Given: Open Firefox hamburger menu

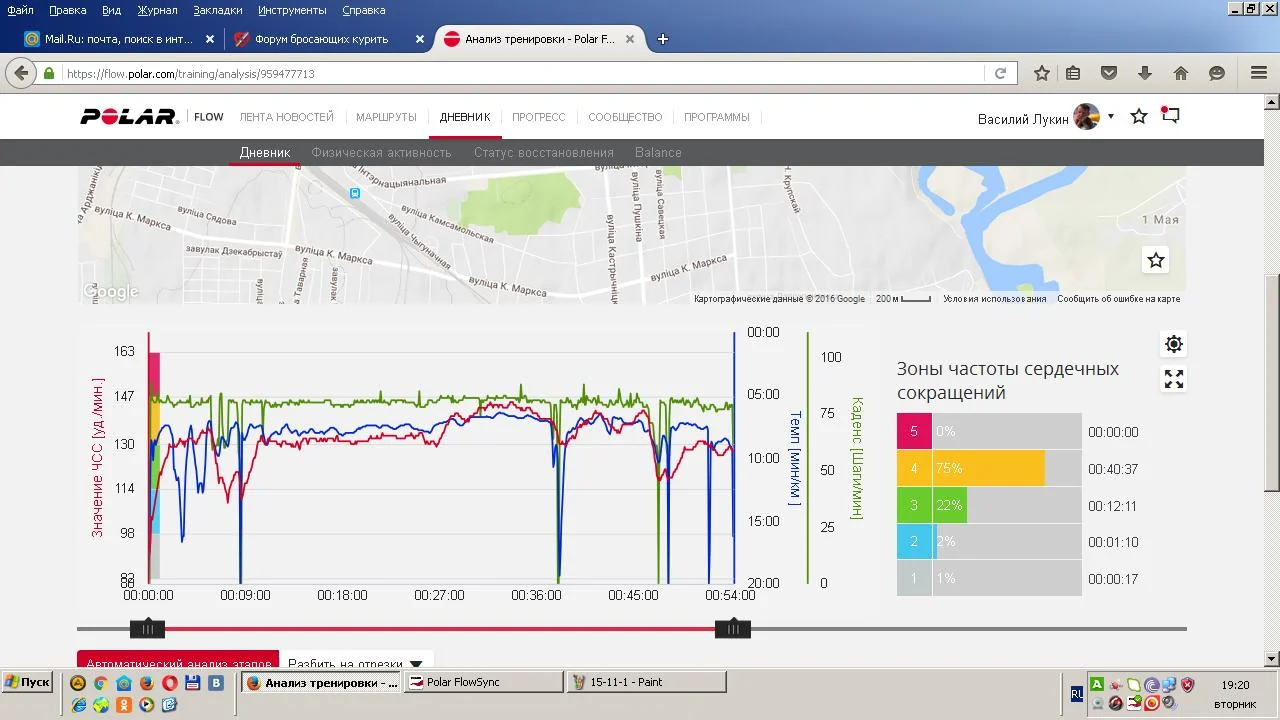Looking at the screenshot, I should (1259, 73).
